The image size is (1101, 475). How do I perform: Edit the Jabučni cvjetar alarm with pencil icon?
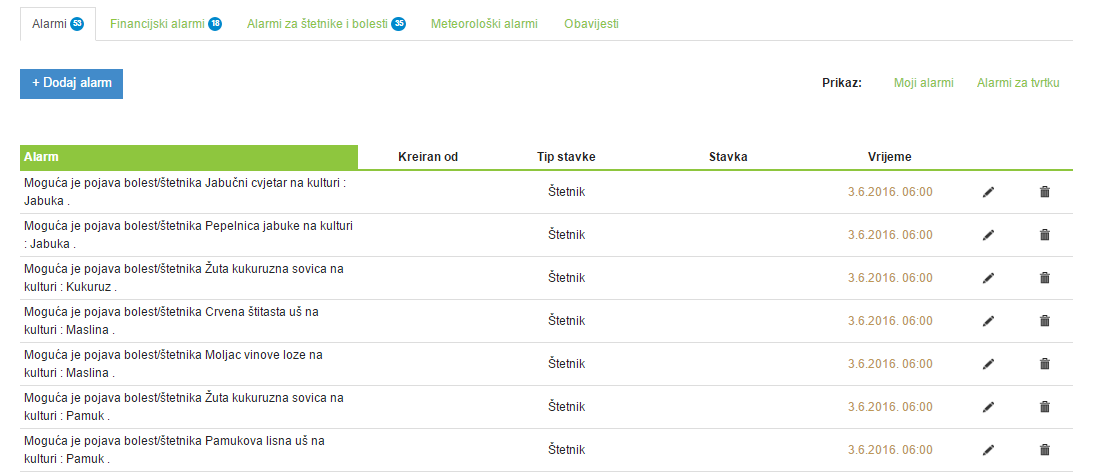[x=989, y=192]
